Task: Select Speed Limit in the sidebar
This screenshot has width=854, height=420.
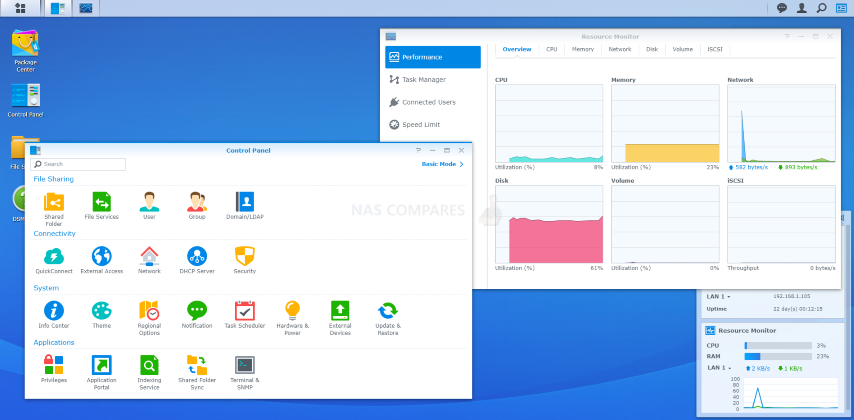Action: tap(421, 125)
